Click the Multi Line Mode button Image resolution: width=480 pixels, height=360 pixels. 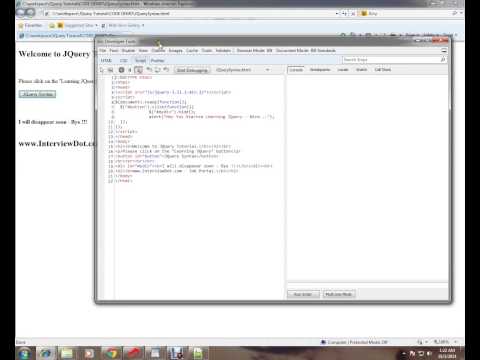(x=339, y=294)
